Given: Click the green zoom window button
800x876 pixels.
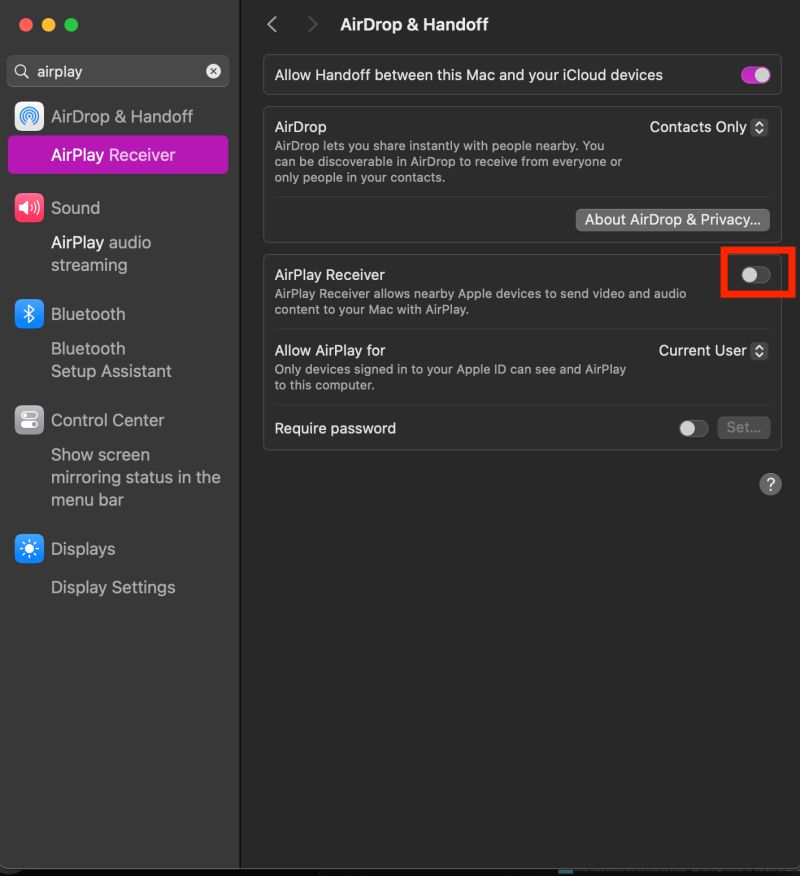Looking at the screenshot, I should click(72, 25).
